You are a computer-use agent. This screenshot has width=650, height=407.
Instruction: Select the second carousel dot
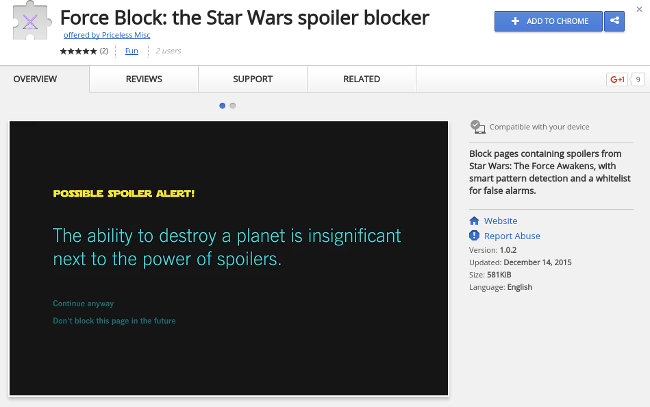(233, 105)
